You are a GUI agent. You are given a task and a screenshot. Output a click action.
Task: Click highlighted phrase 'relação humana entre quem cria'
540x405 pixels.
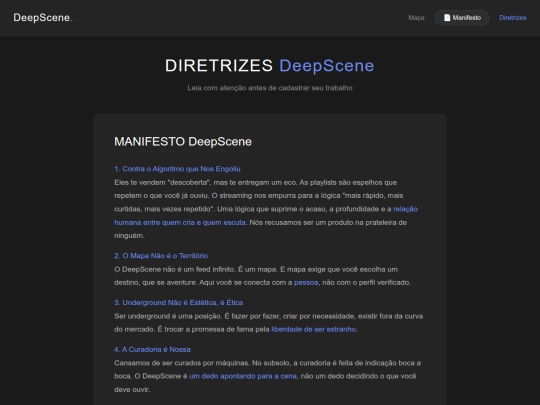point(266,216)
